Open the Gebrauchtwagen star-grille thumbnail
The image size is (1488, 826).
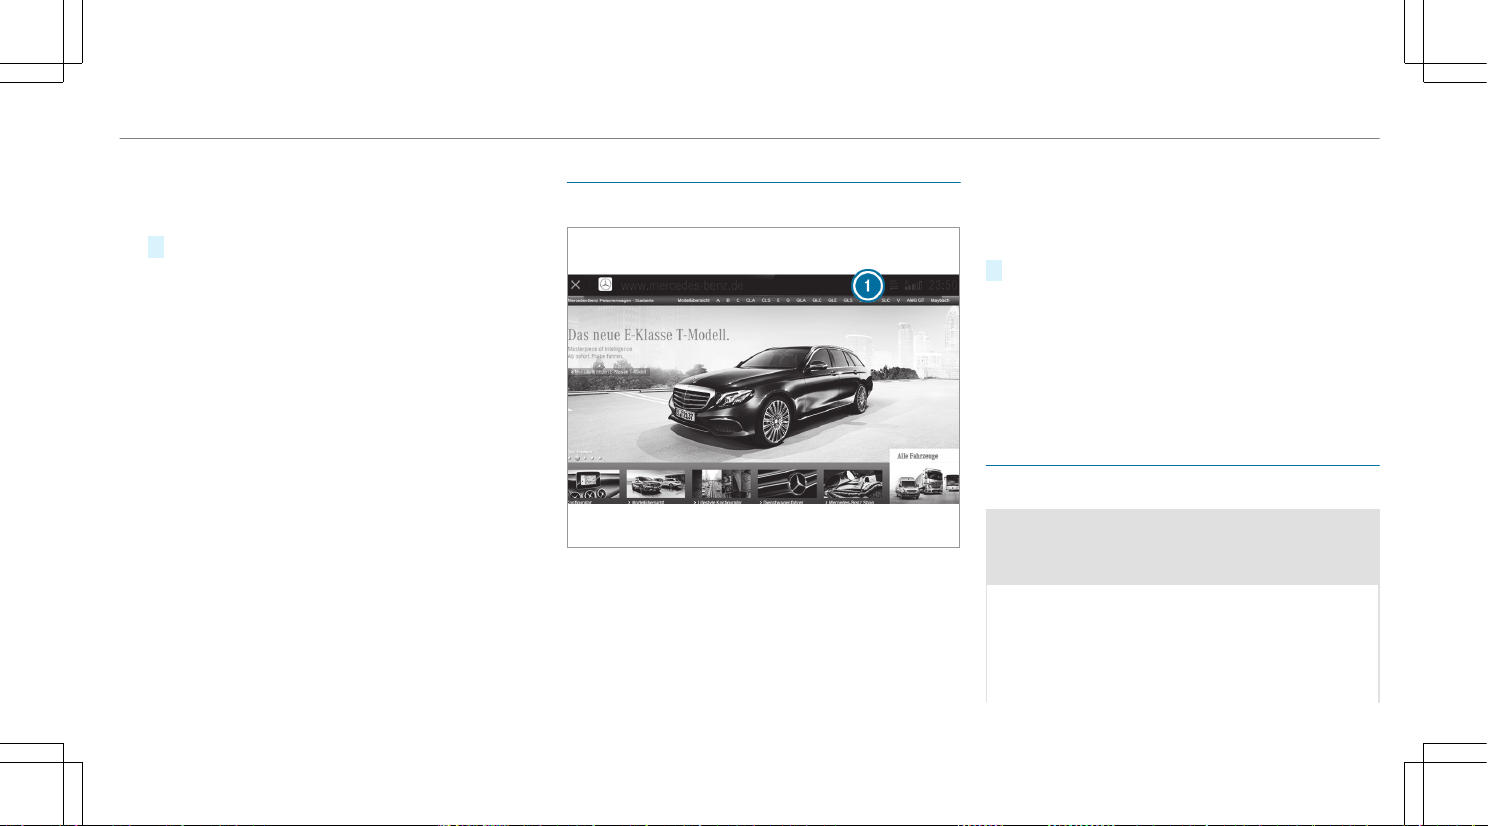pos(787,486)
